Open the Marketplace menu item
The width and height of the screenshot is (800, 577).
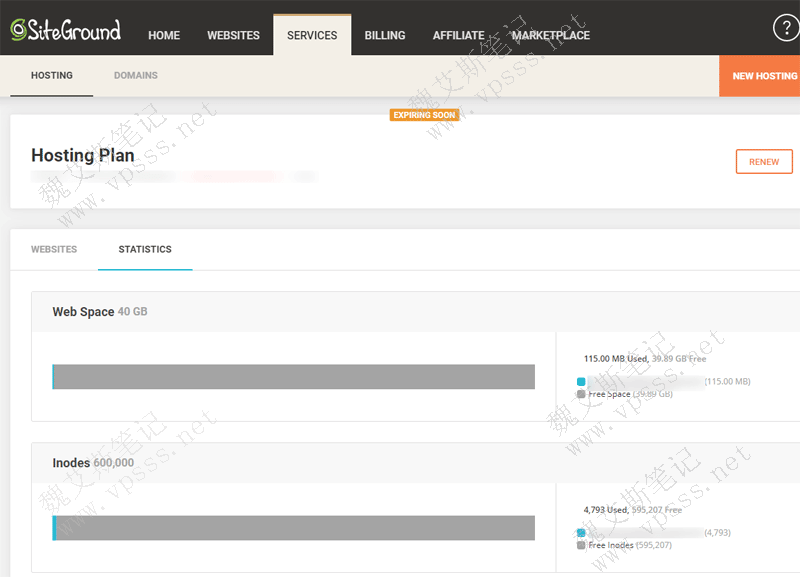click(551, 35)
